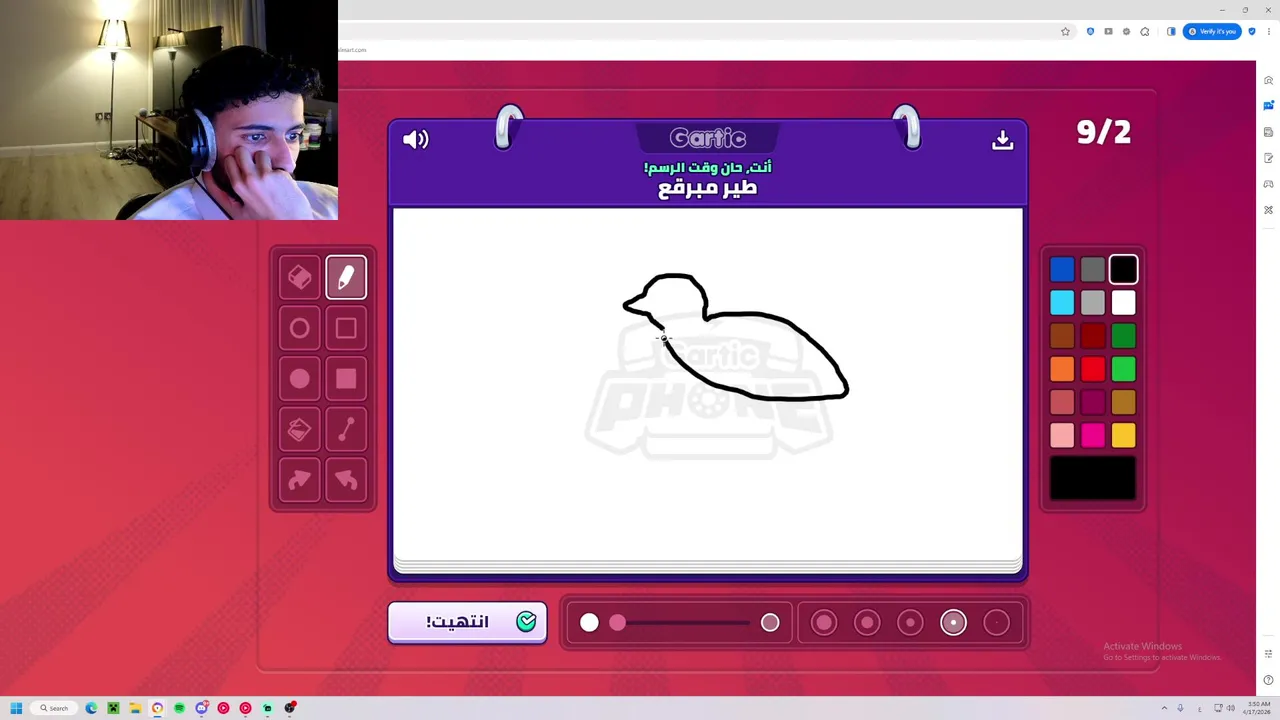Screen dimensions: 1280x720
Task: Click the right-pointing curved arrow tool
Action: (300, 480)
